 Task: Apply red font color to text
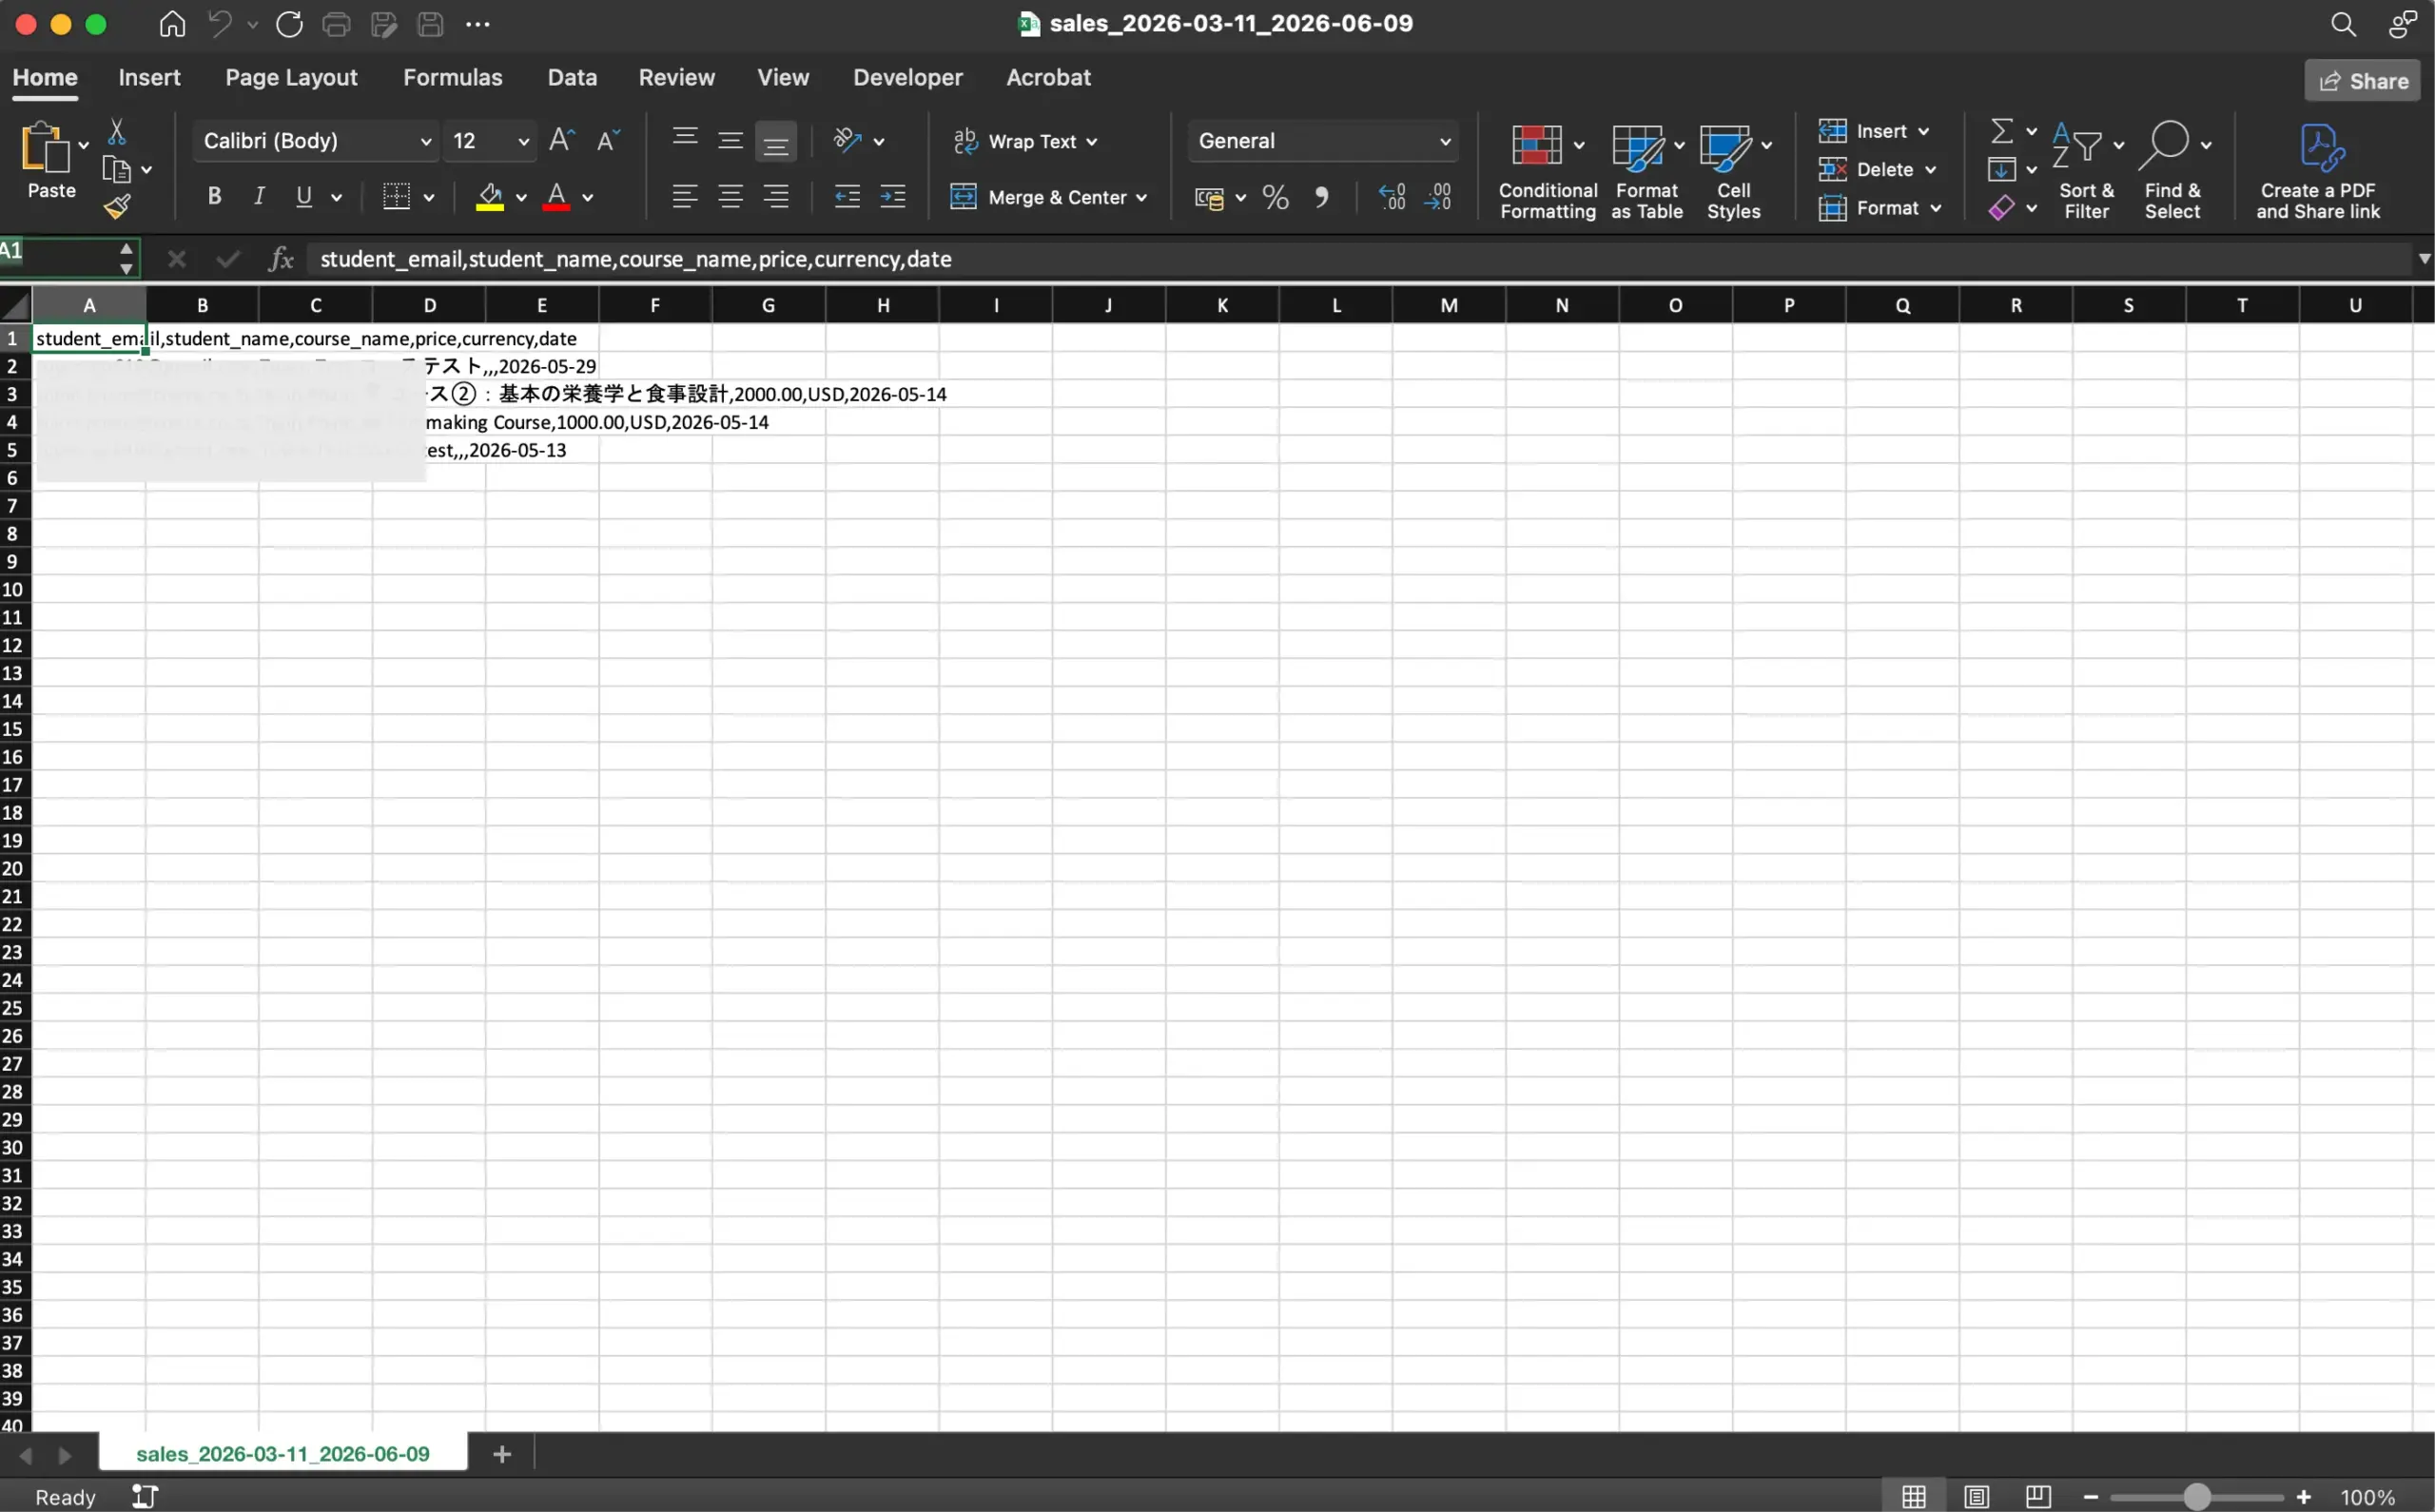[556, 197]
